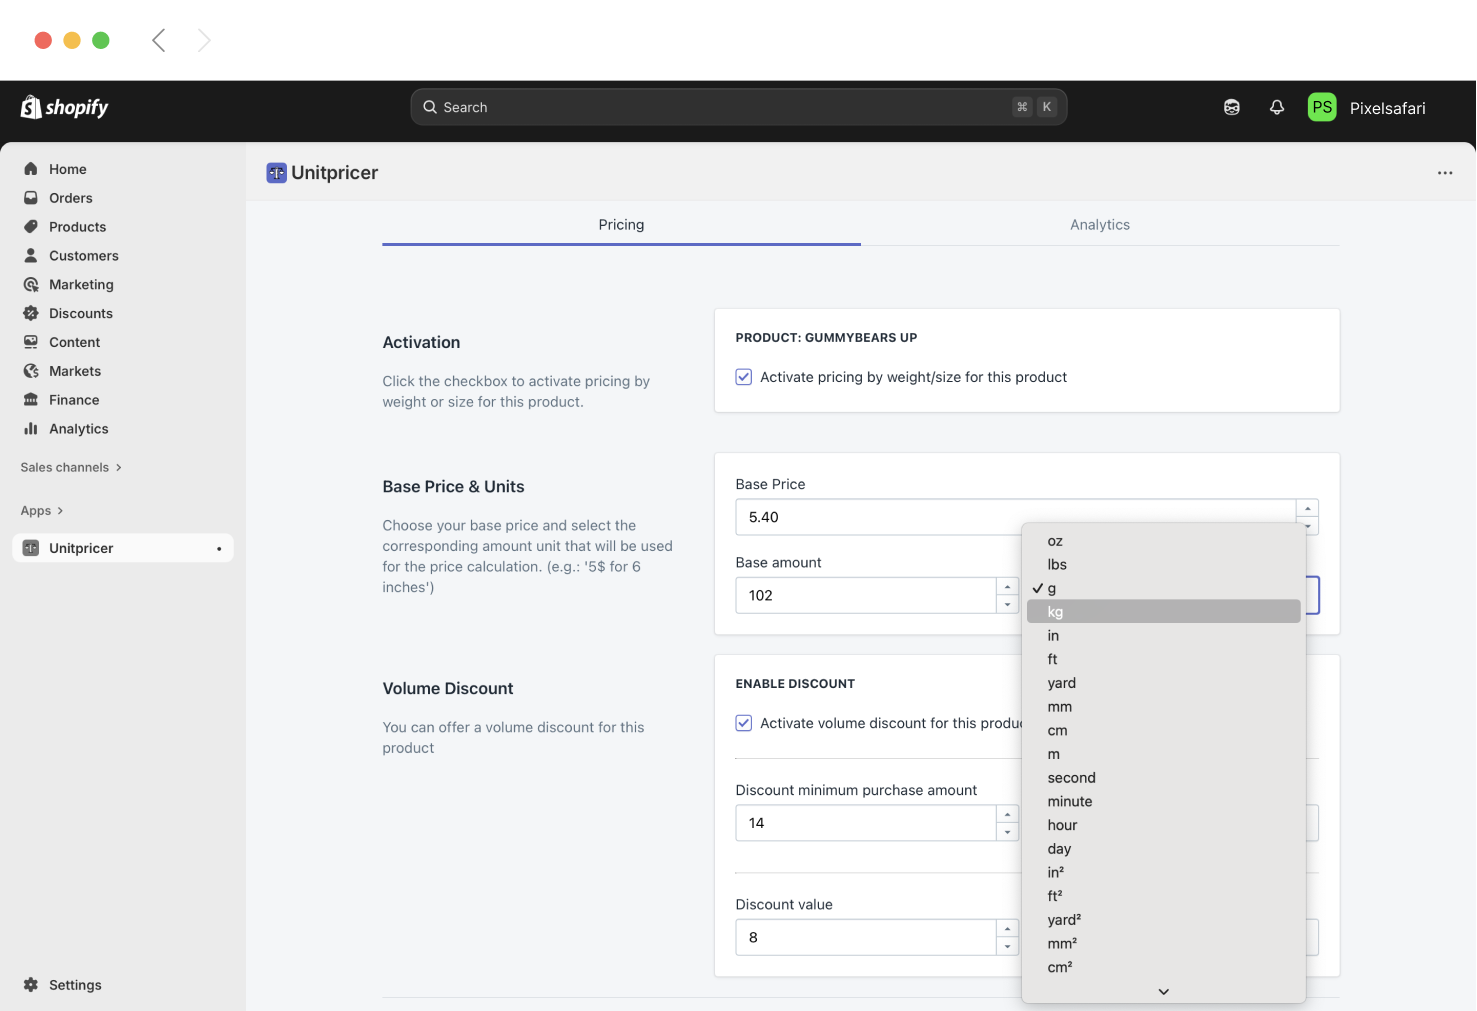
Task: Uncheck Activate pricing by weight/size
Action: tap(743, 377)
